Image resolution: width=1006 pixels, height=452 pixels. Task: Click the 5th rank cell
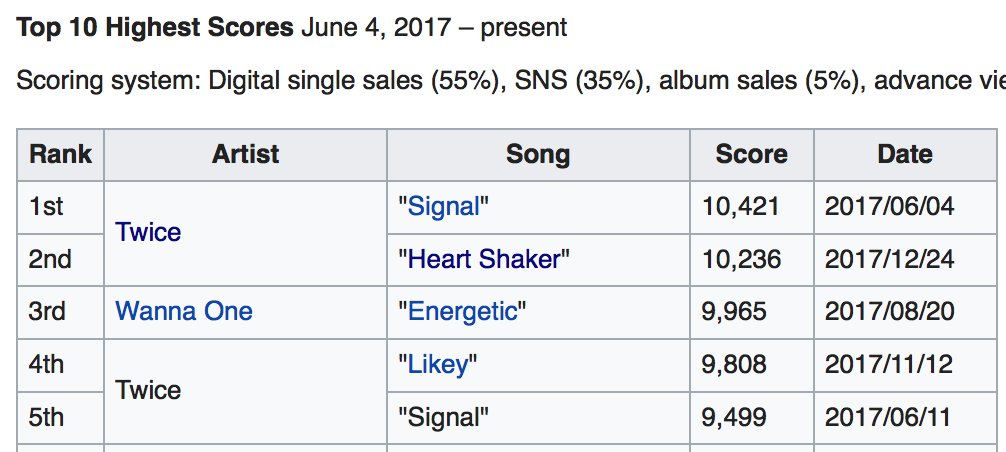point(47,417)
